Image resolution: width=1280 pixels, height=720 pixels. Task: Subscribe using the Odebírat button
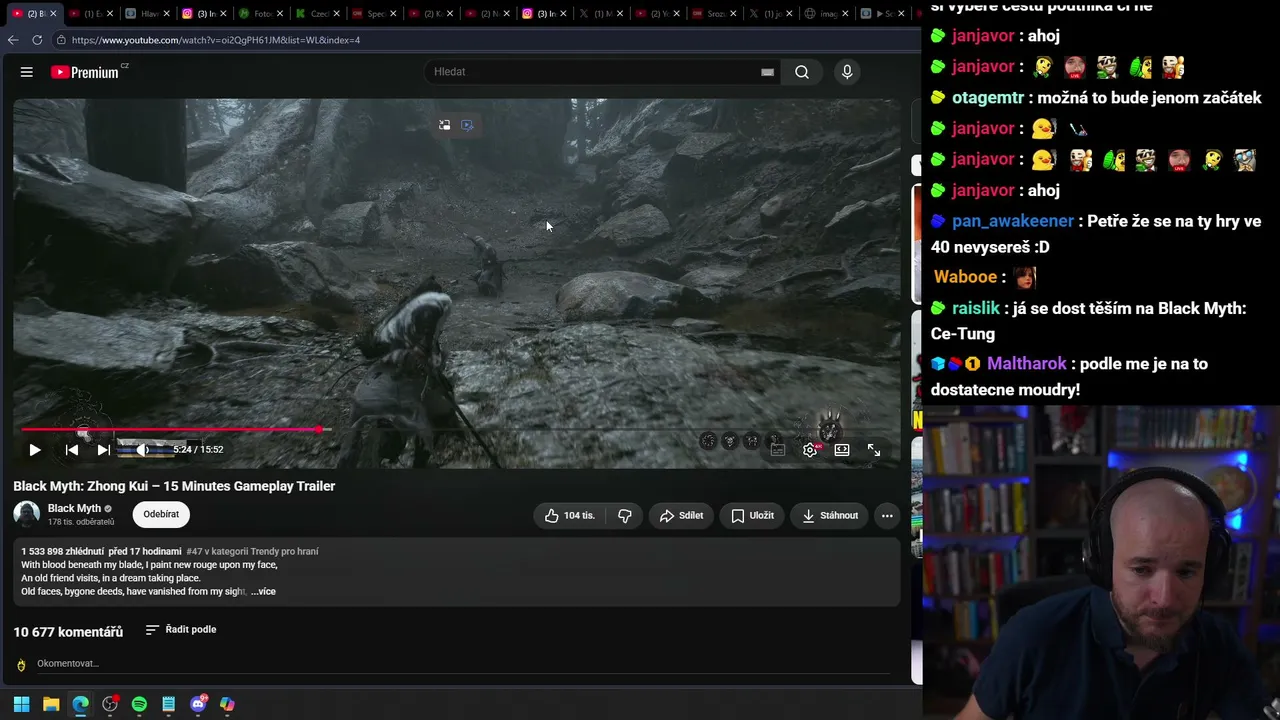click(161, 514)
